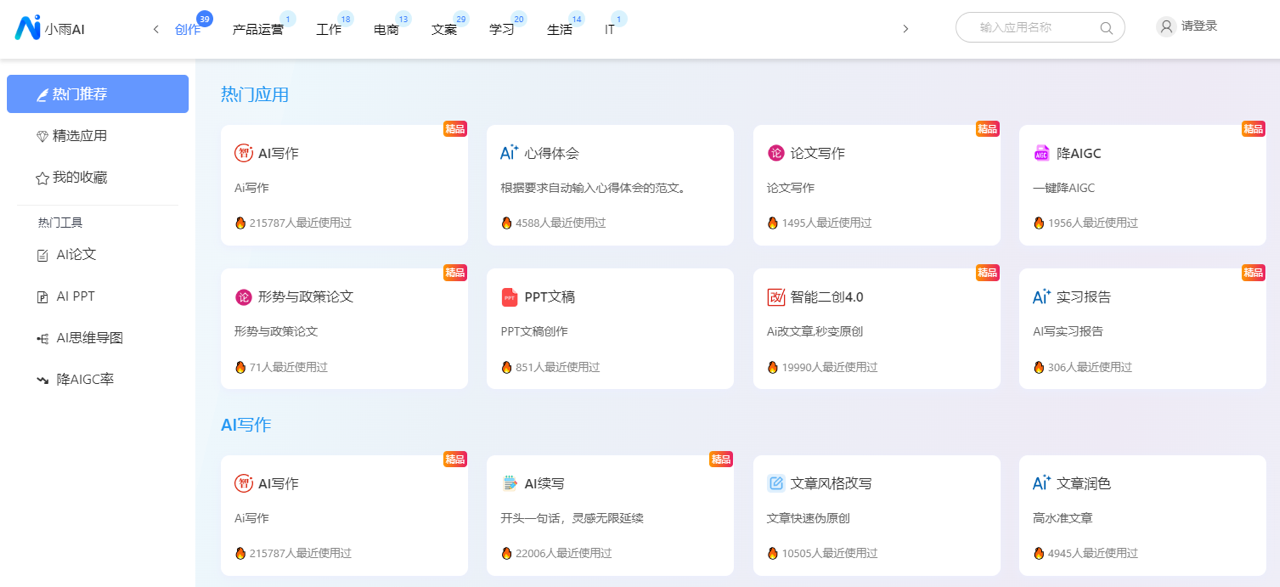Click the text 开头一句话，灵感无限延续
This screenshot has width=1280, height=587.
[572, 518]
